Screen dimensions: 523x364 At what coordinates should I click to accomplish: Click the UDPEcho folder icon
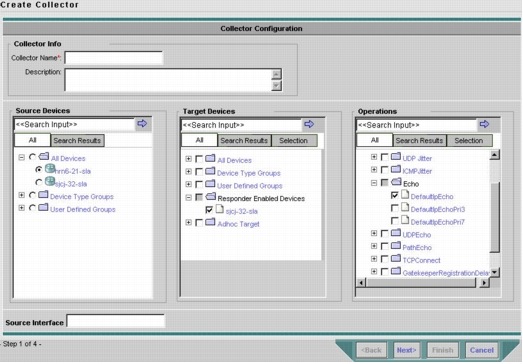396,233
